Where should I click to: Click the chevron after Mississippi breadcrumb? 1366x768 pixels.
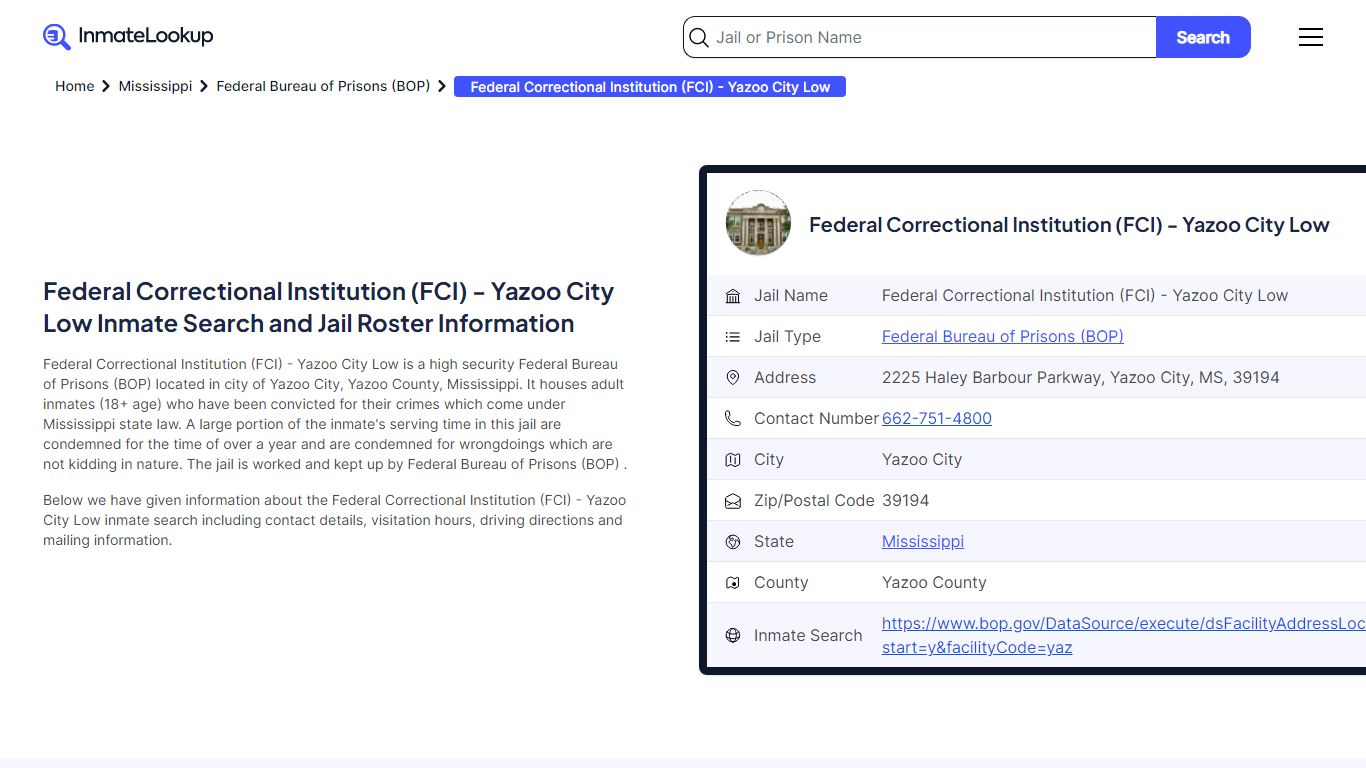tap(204, 87)
